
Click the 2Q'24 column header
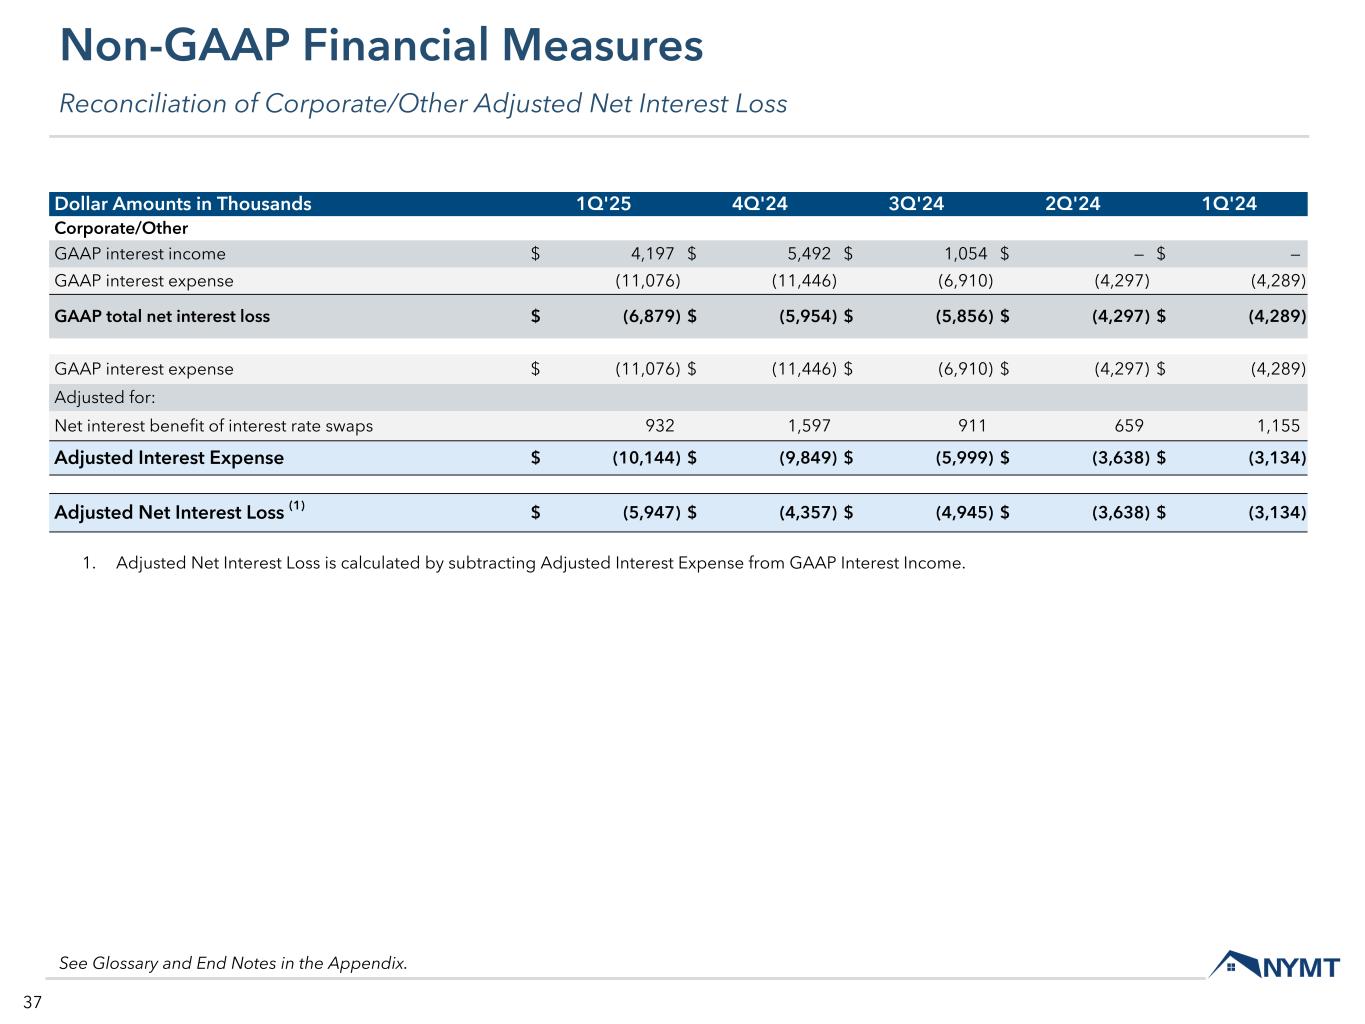pos(1072,204)
